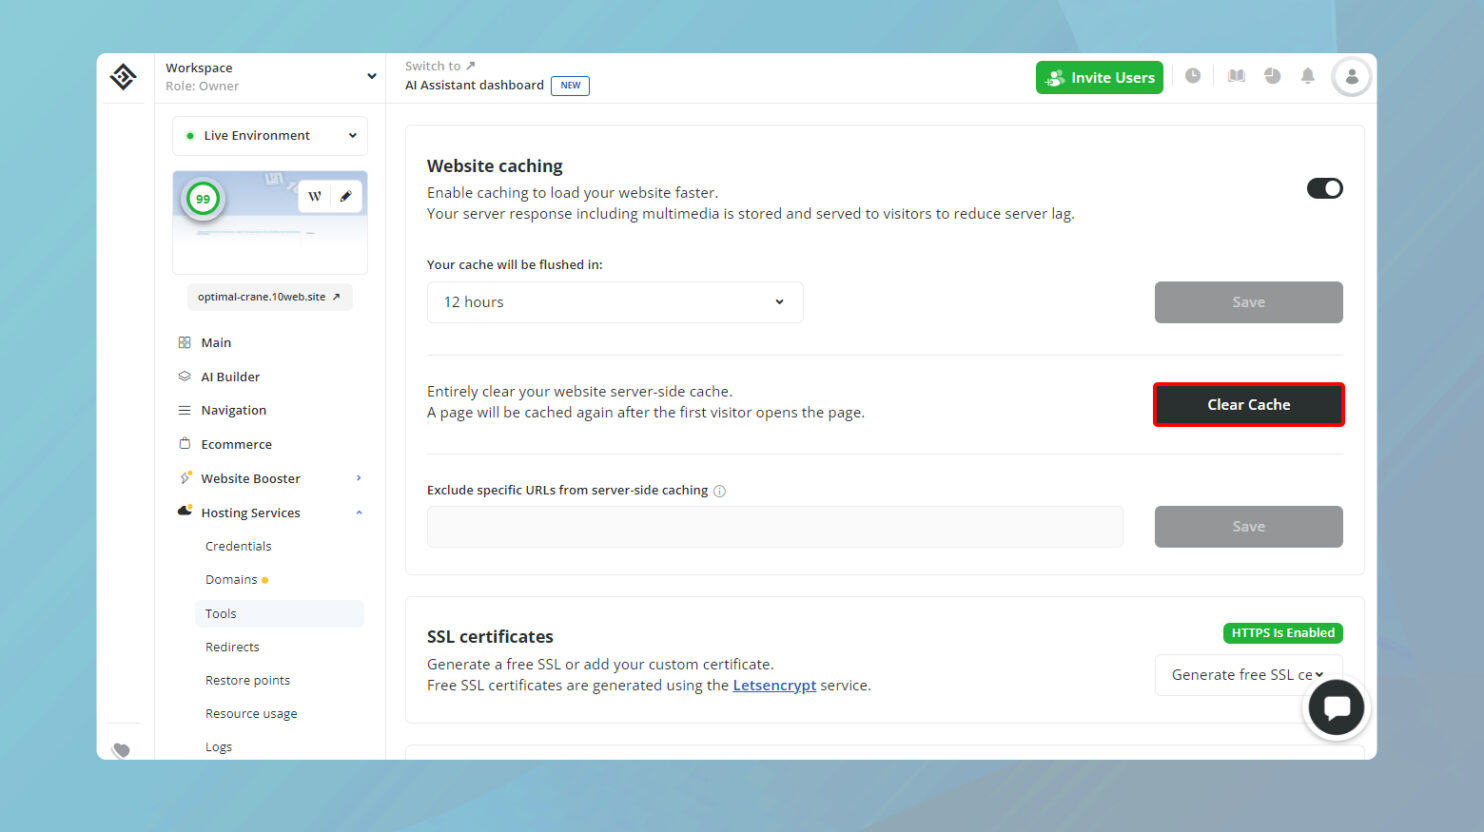Click the 10Web logo icon

(x=123, y=77)
